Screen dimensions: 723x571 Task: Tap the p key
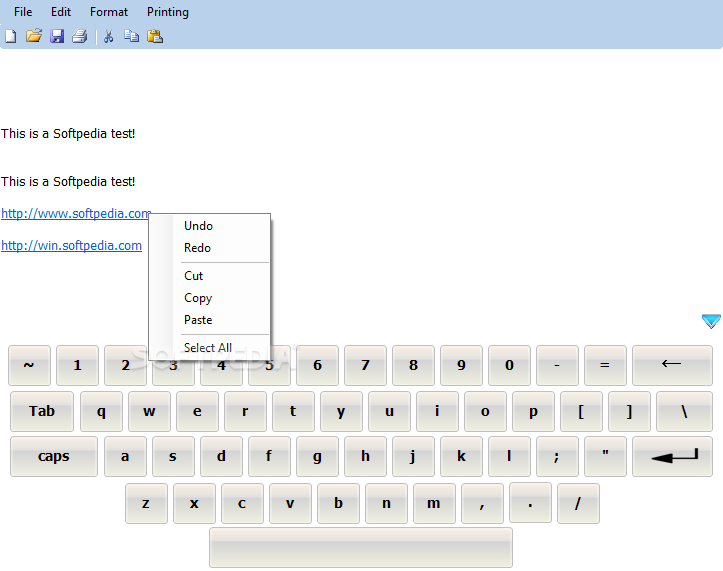tap(533, 411)
